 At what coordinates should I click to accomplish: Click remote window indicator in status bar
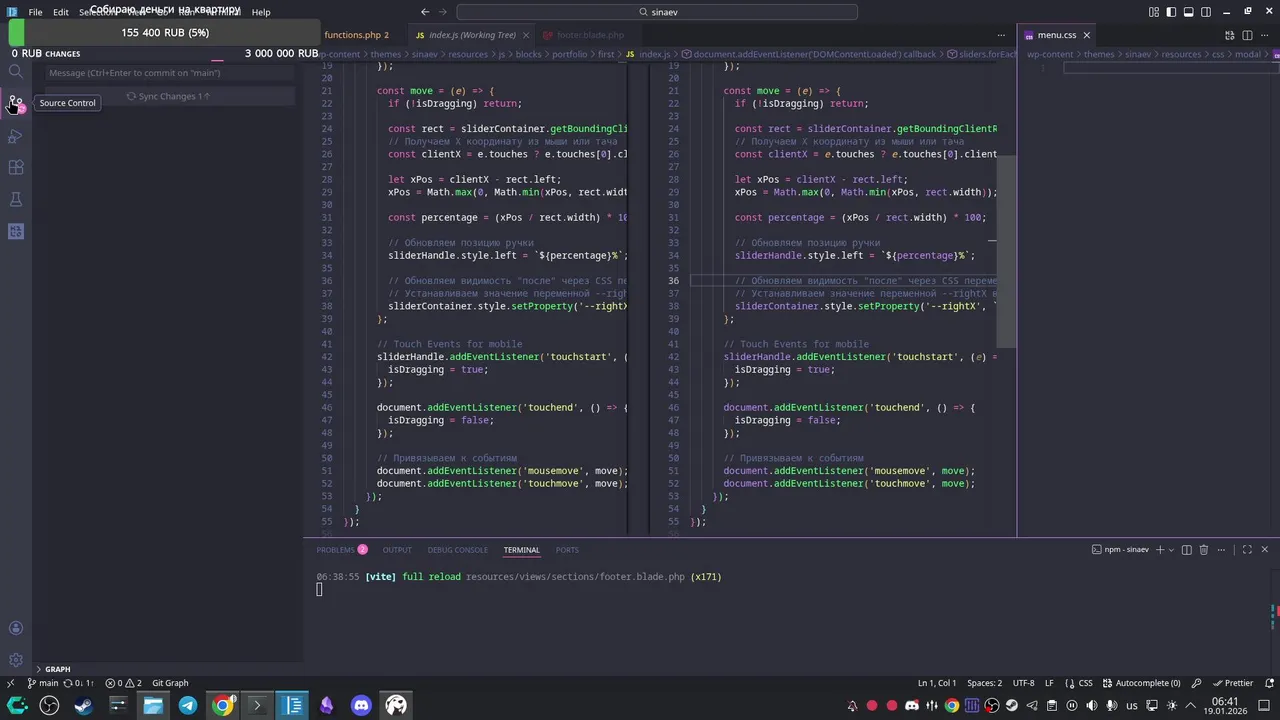(10, 683)
